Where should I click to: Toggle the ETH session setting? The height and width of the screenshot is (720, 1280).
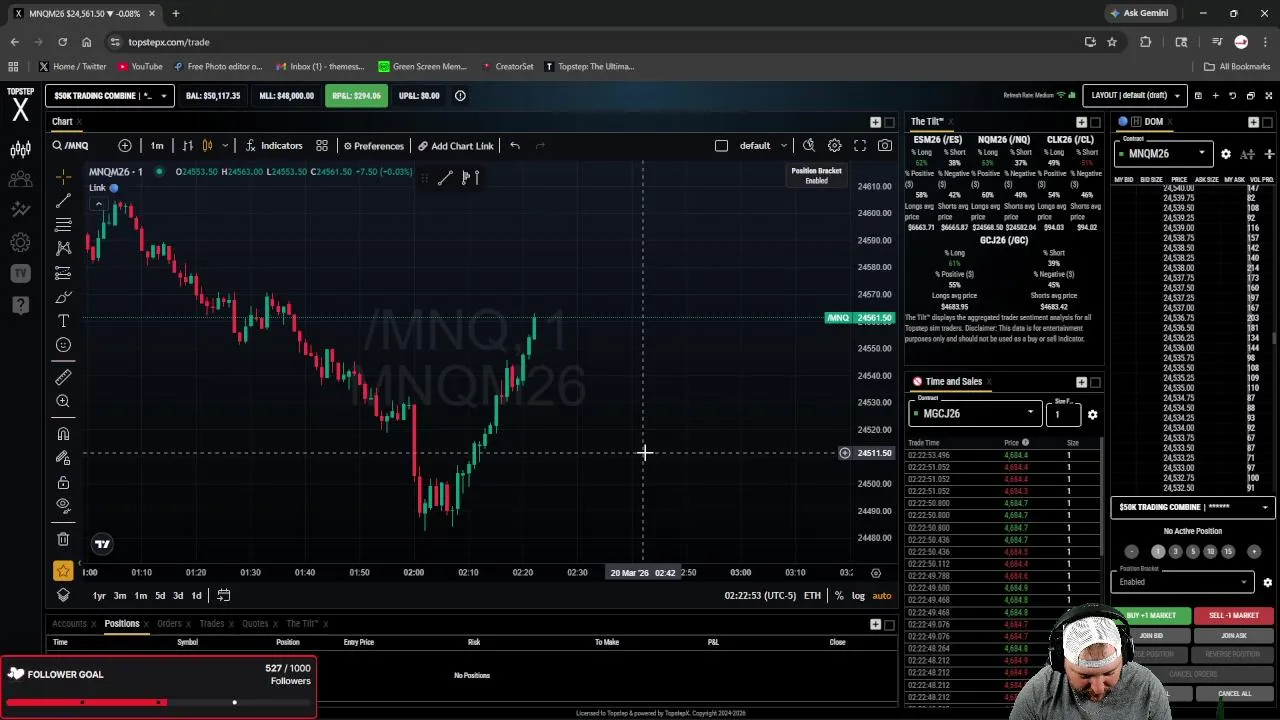point(812,596)
